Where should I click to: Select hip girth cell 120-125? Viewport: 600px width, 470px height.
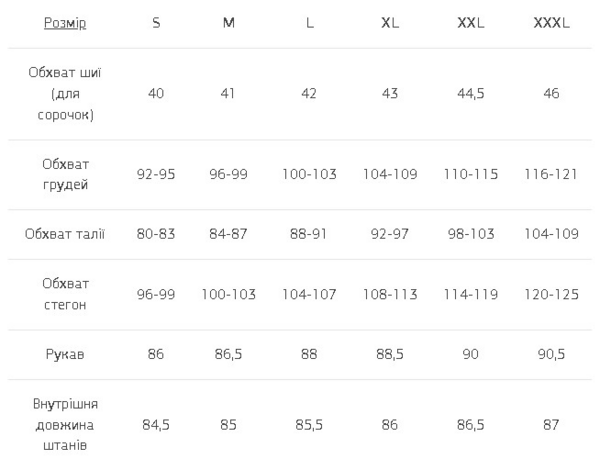550,295
